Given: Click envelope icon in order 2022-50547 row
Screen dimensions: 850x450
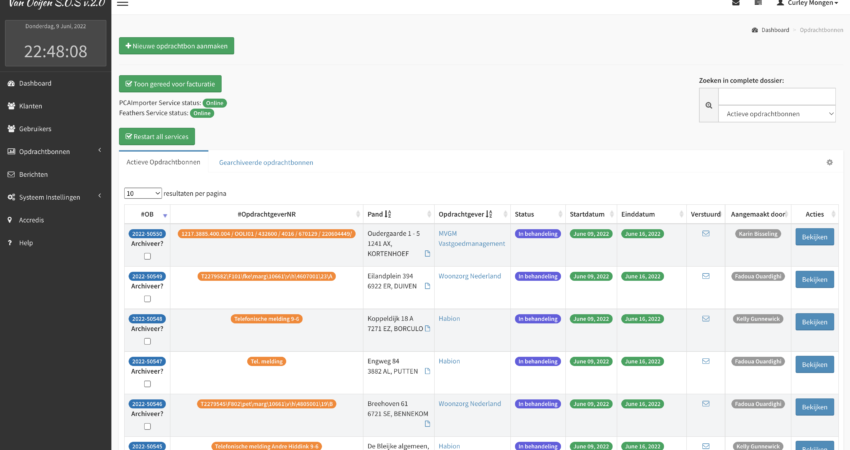Looking at the screenshot, I should click(x=706, y=361).
